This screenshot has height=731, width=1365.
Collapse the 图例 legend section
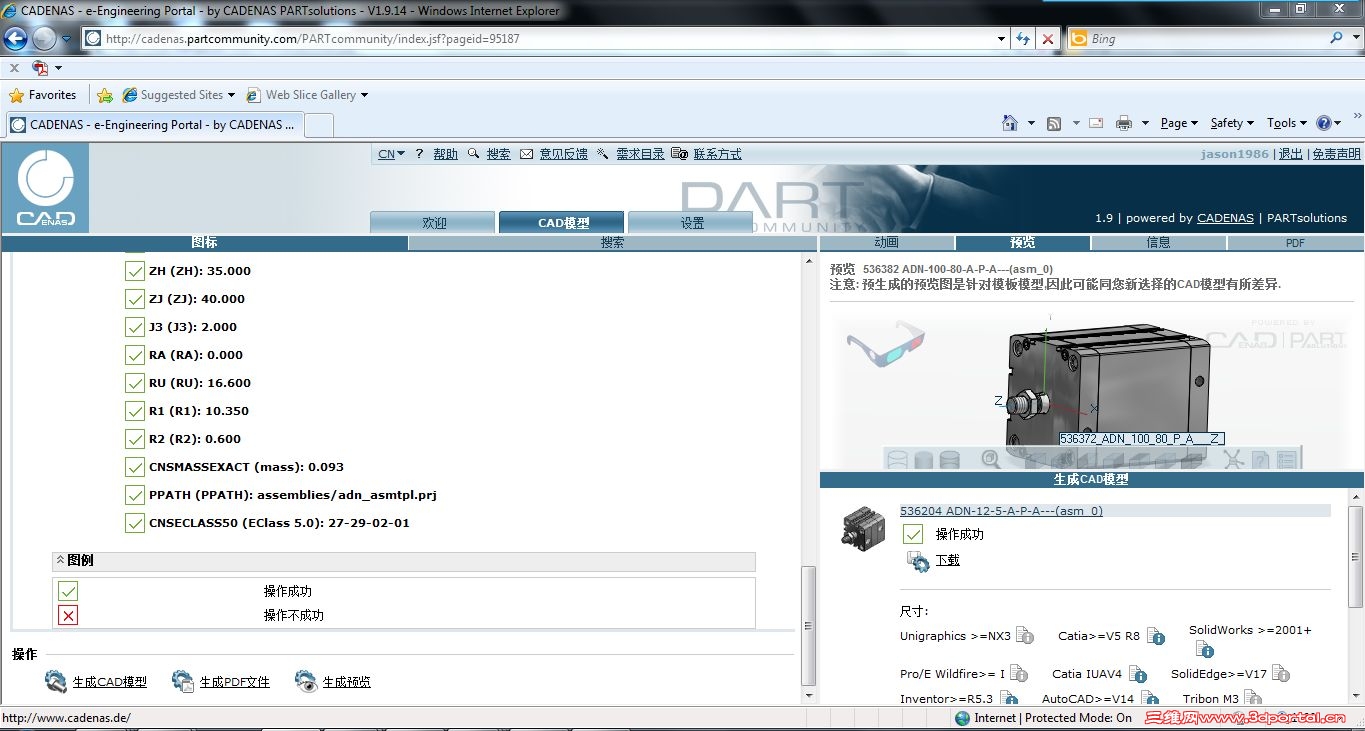coord(60,560)
